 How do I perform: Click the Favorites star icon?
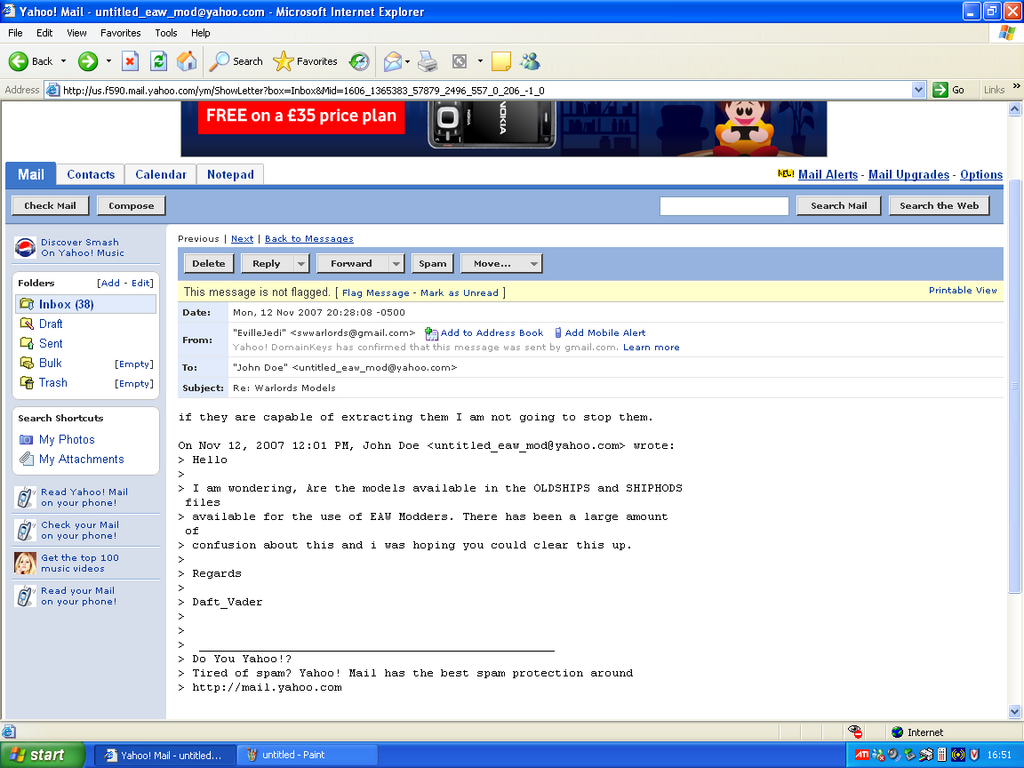click(x=283, y=61)
